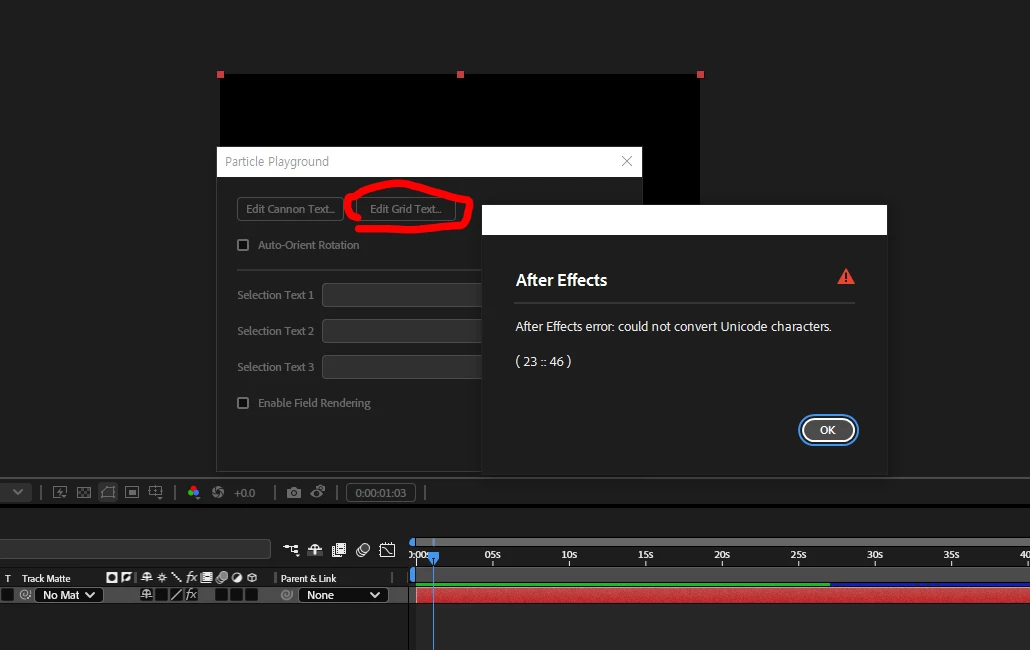Adjust the +0.0 exposure value
The image size is (1030, 650).
244,493
